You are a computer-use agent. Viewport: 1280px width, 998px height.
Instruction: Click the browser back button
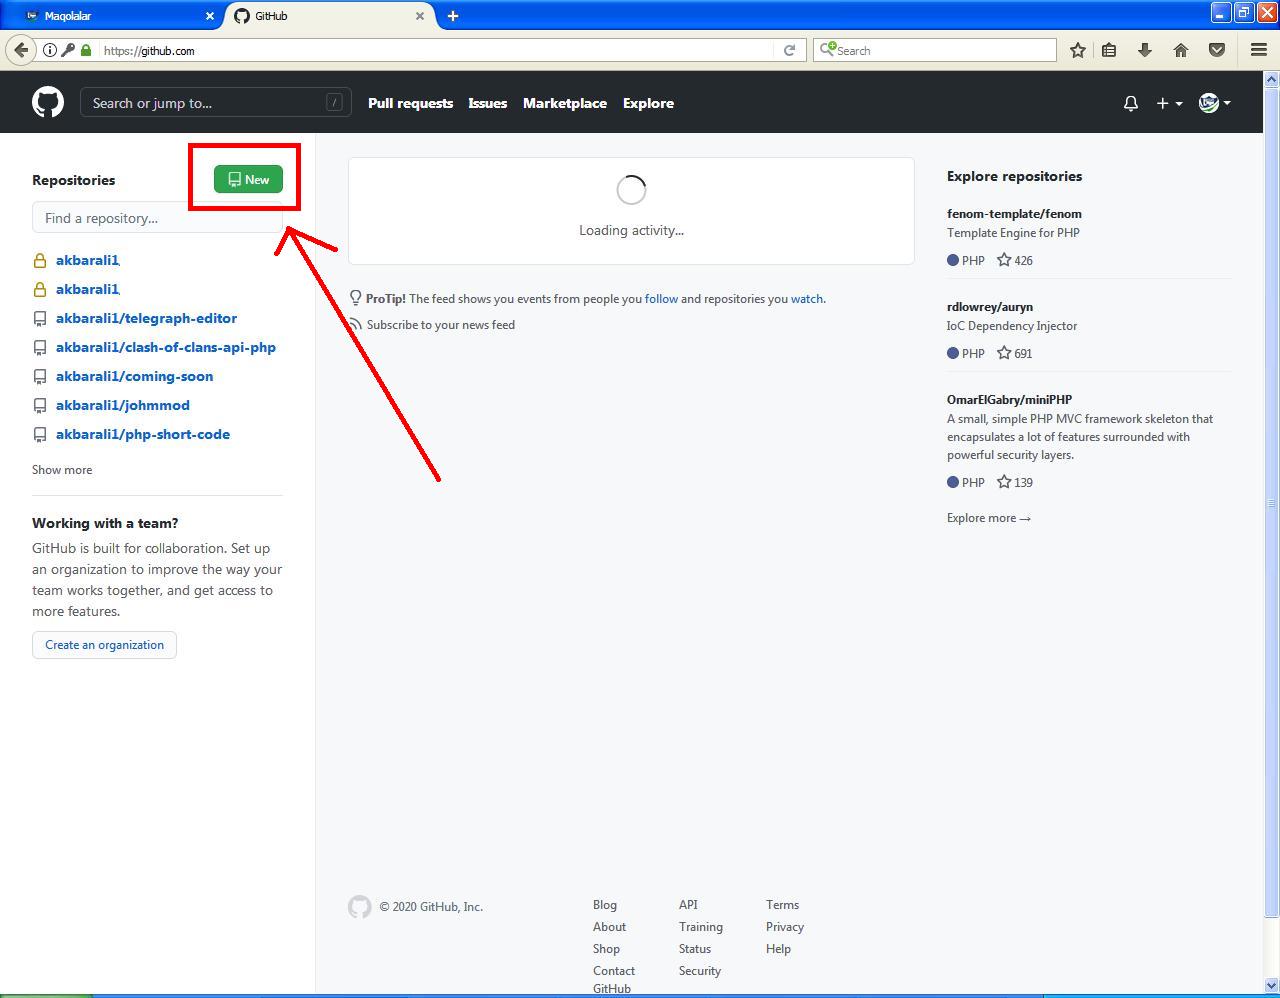[21, 50]
